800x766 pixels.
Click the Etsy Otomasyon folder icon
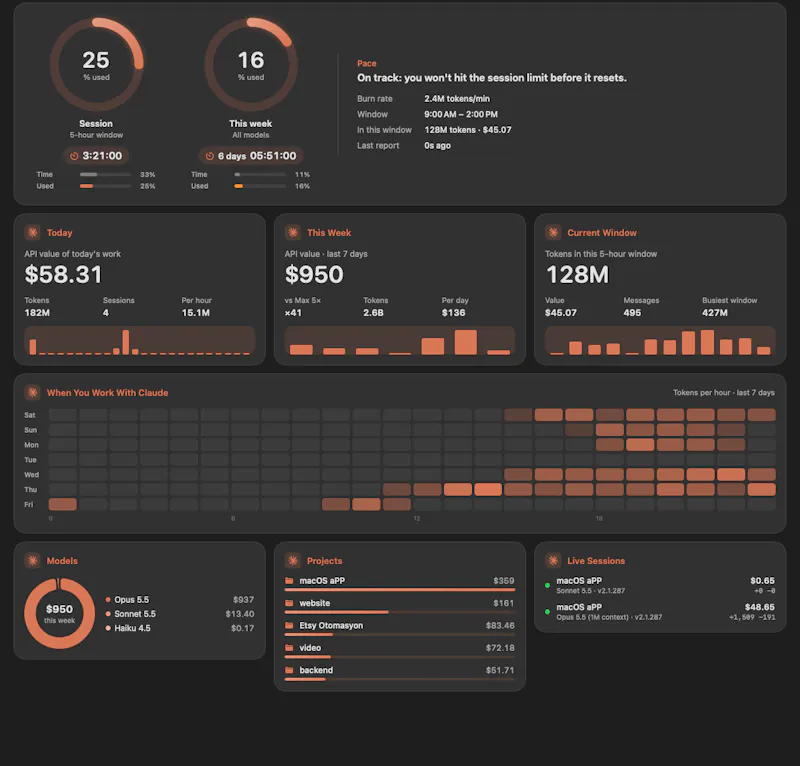[x=289, y=626]
